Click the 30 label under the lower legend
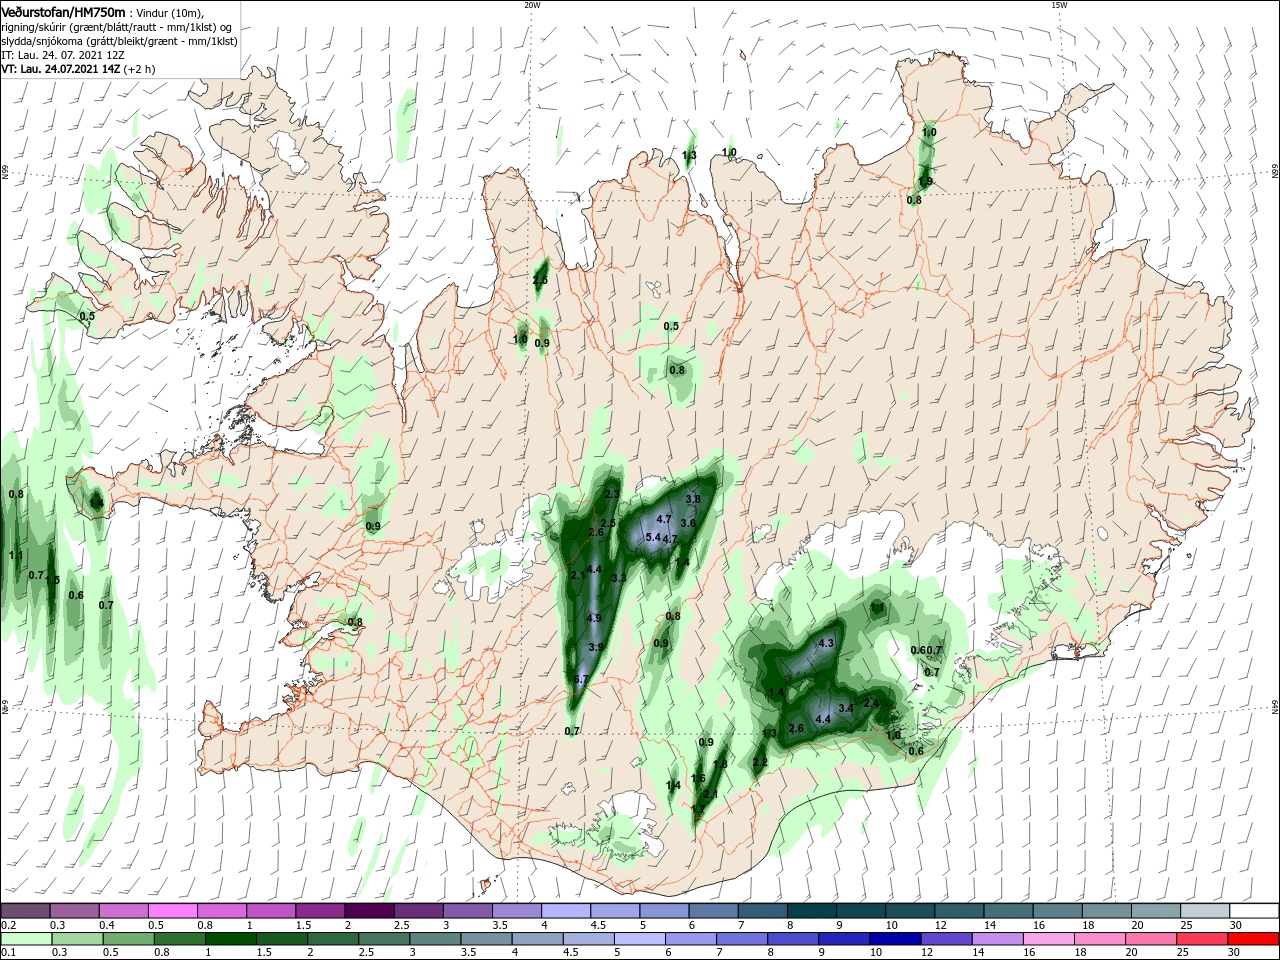Image resolution: width=1280 pixels, height=960 pixels. coord(1236,953)
